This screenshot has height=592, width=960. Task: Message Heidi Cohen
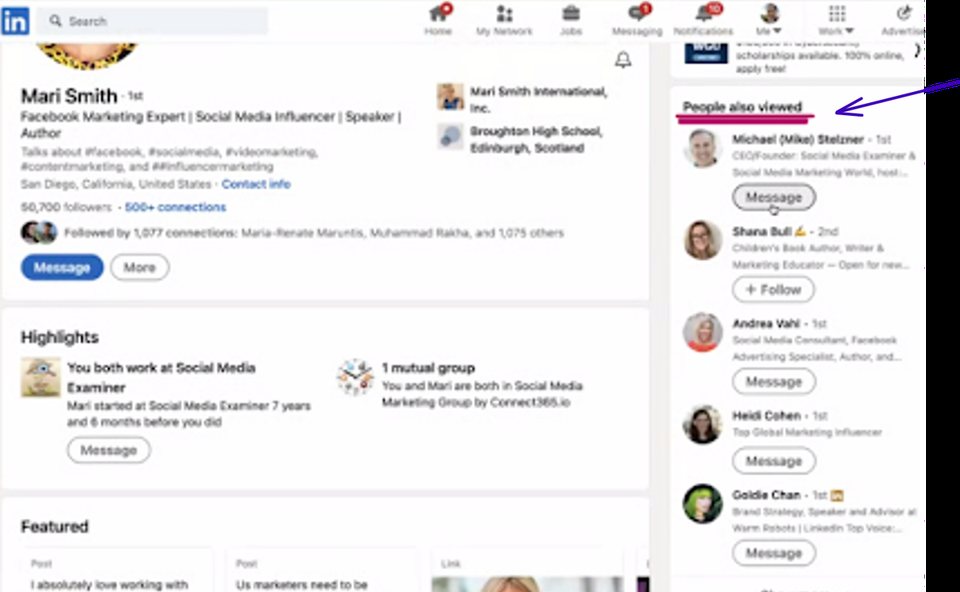pos(774,461)
